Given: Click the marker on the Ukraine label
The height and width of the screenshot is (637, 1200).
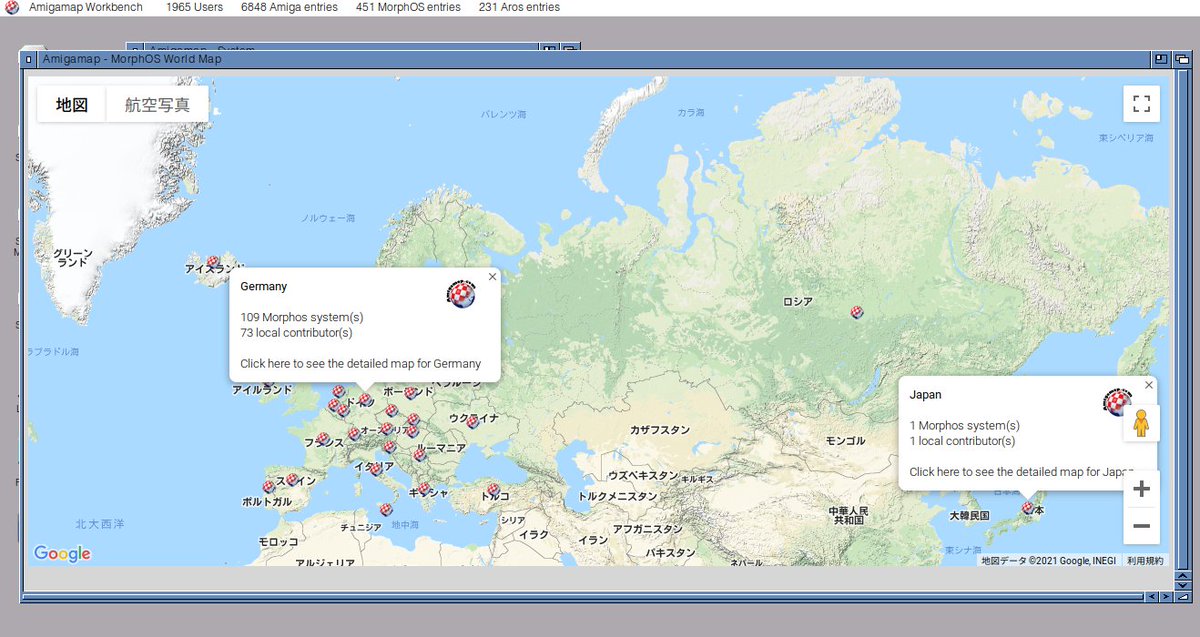Looking at the screenshot, I should [x=472, y=421].
